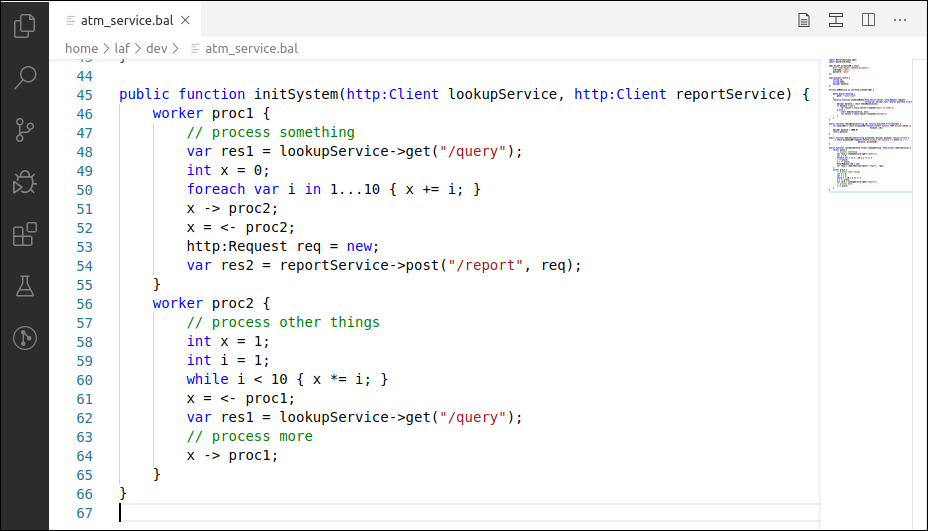Click the '// process more' comment
The image size is (928, 531).
(249, 436)
